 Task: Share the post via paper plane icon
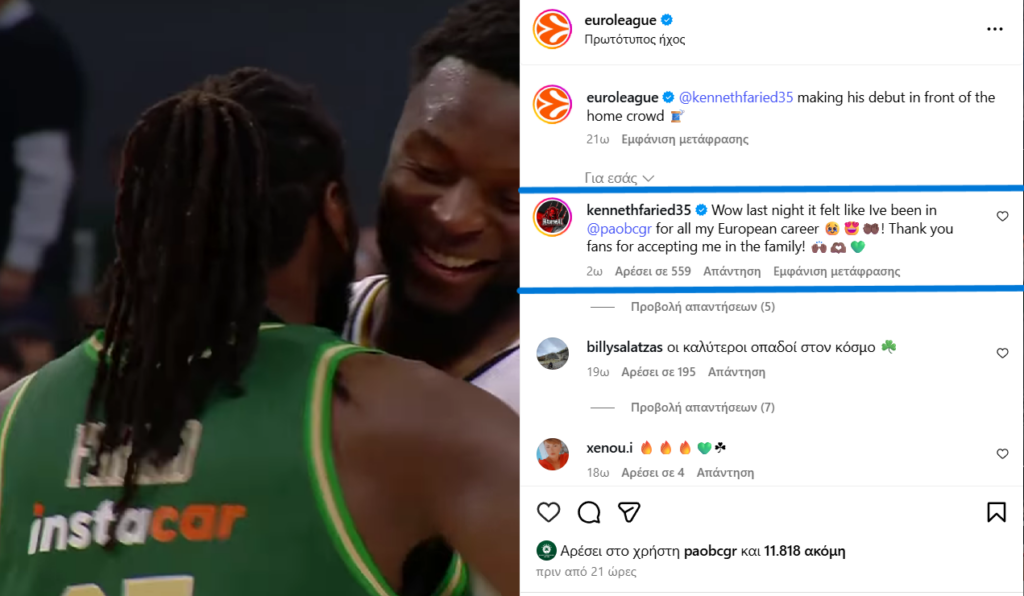tap(629, 512)
